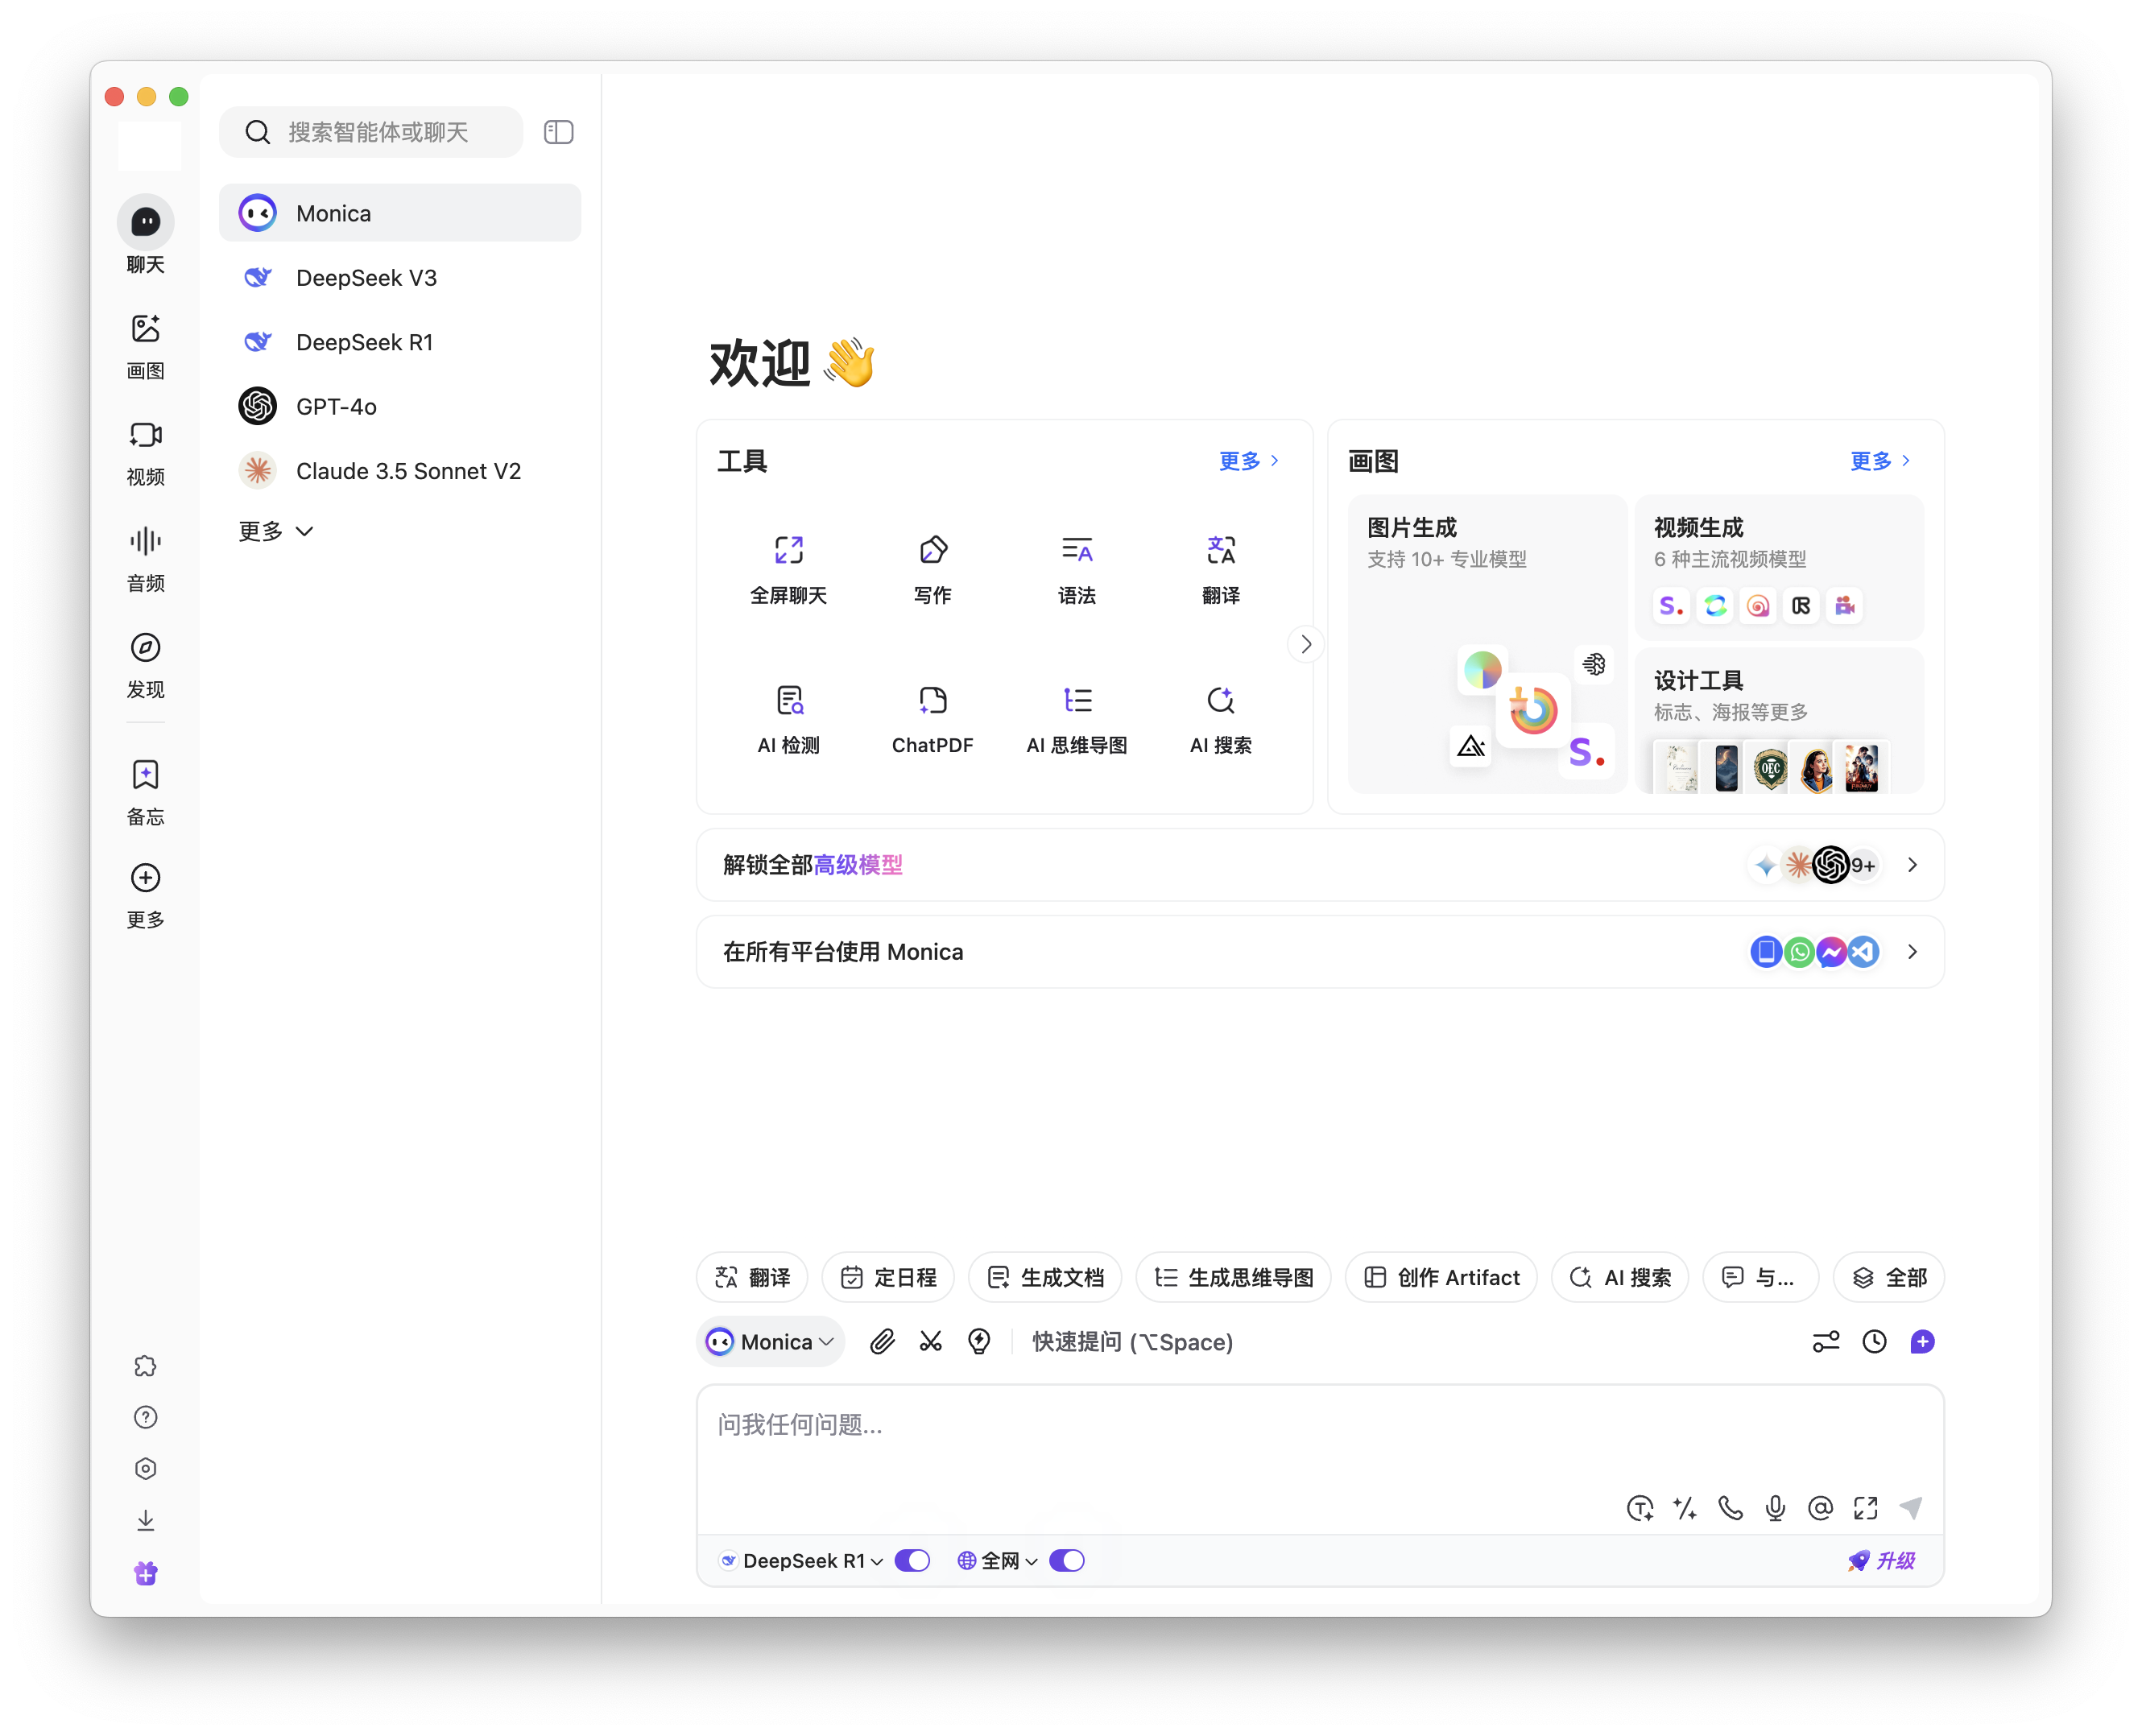Select DeepSeek R1 in the bot list
Screen dimensions: 2142x1736
point(400,342)
